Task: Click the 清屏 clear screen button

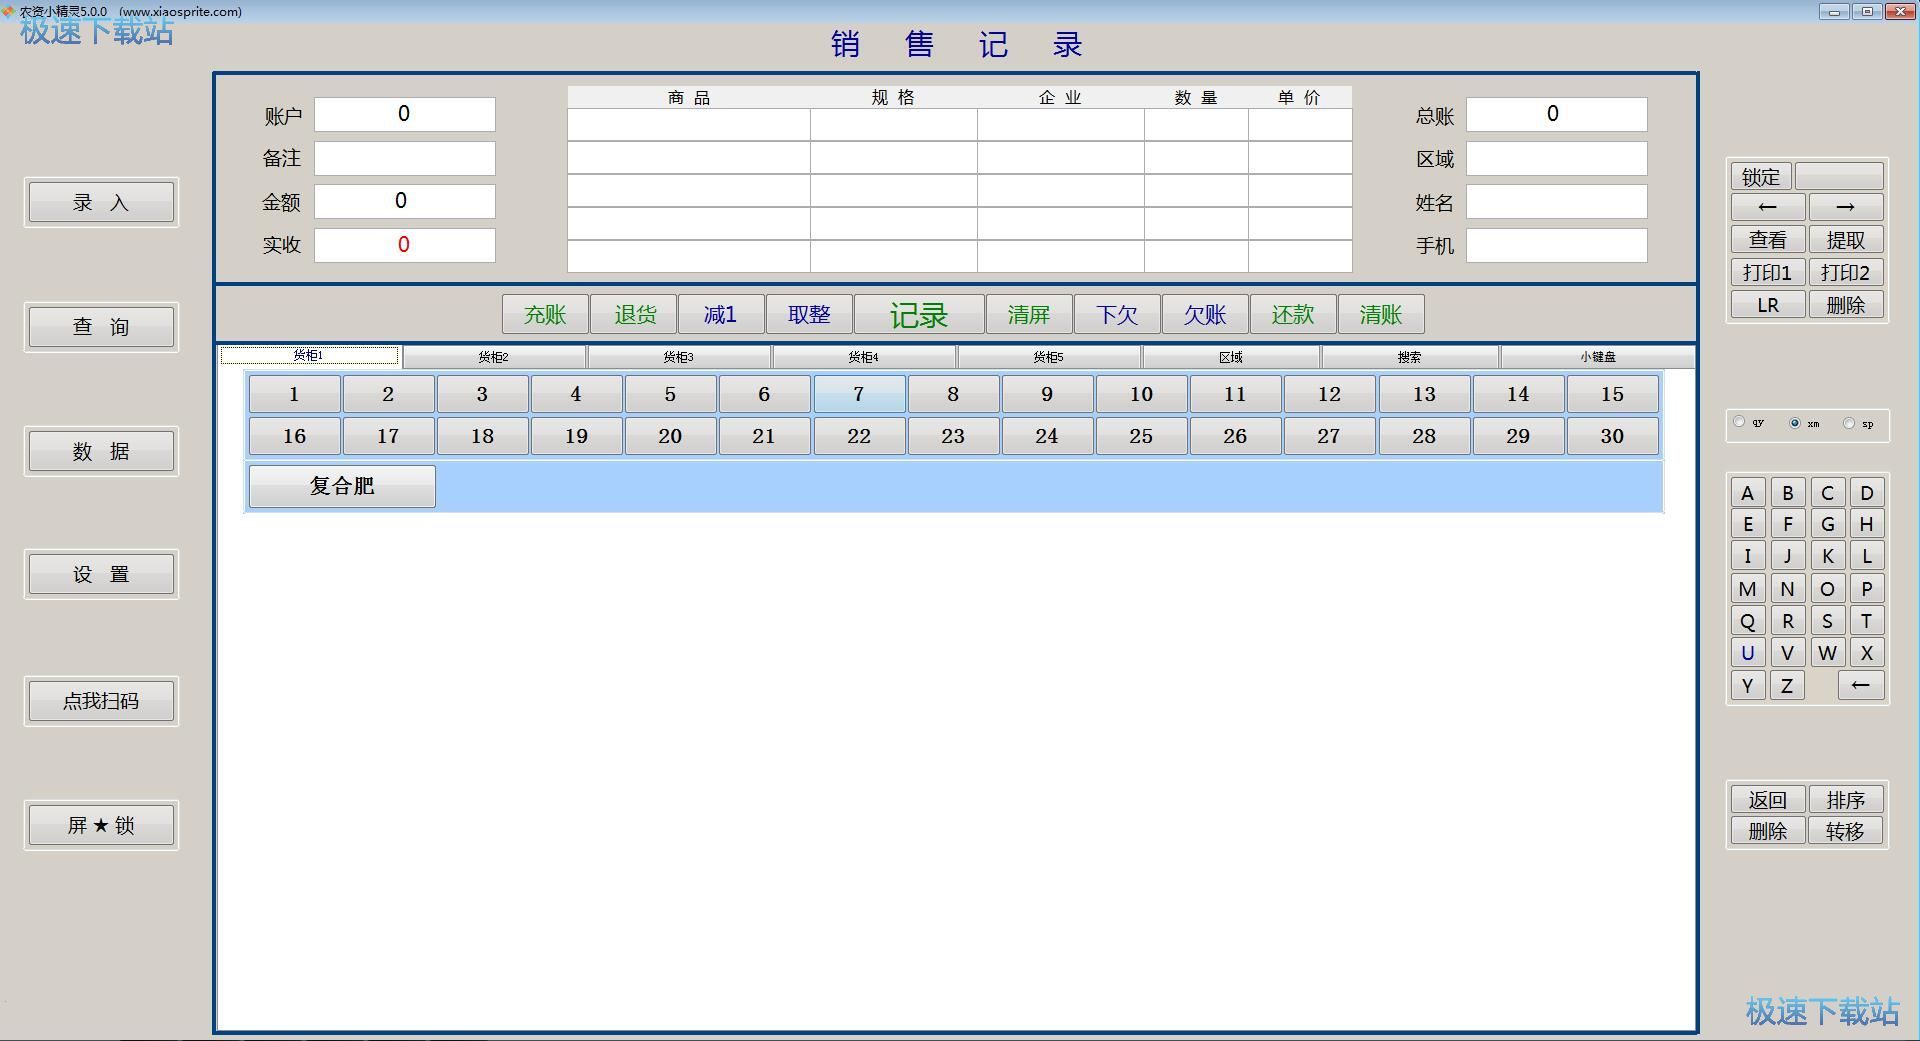Action: coord(1029,315)
